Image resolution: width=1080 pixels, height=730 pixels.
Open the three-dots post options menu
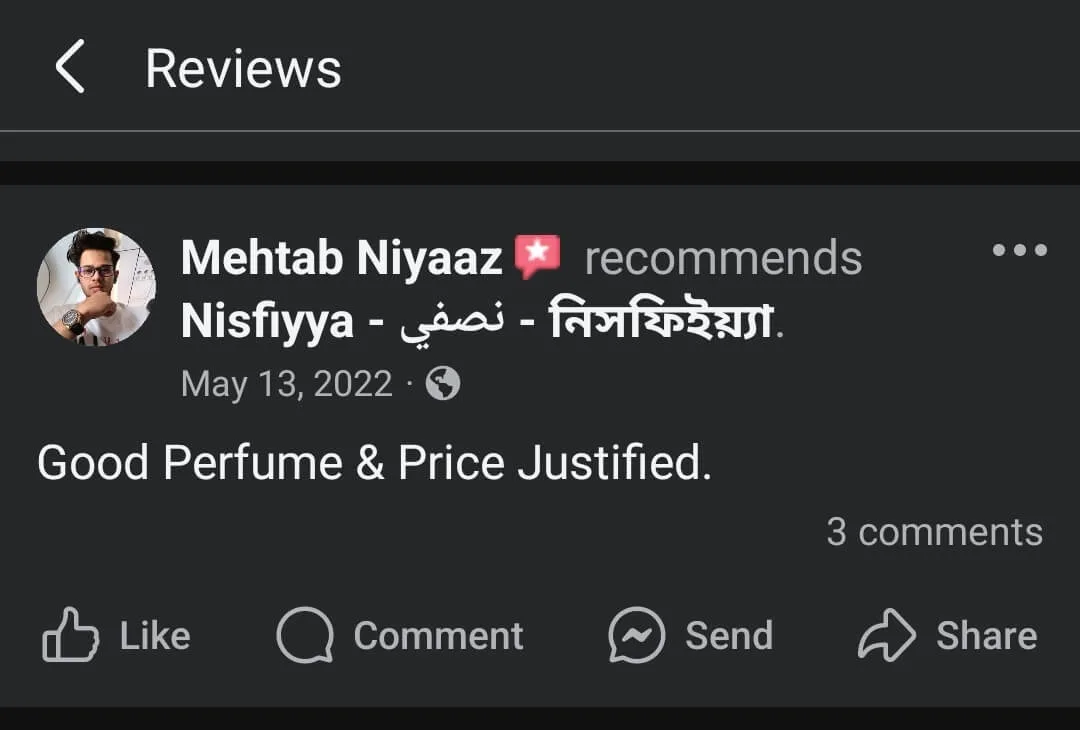[x=1019, y=250]
